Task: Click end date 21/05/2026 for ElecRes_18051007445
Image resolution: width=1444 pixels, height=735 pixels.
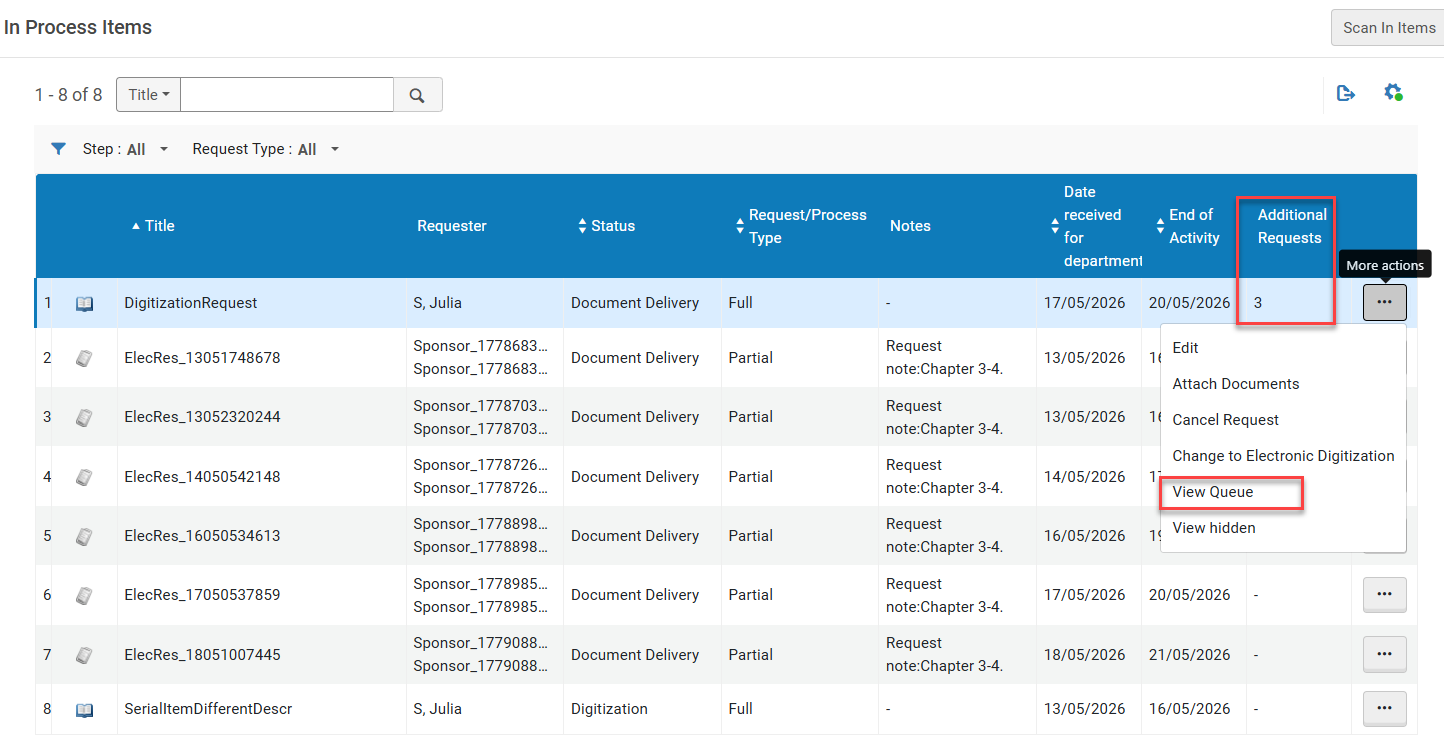Action: (x=1189, y=655)
